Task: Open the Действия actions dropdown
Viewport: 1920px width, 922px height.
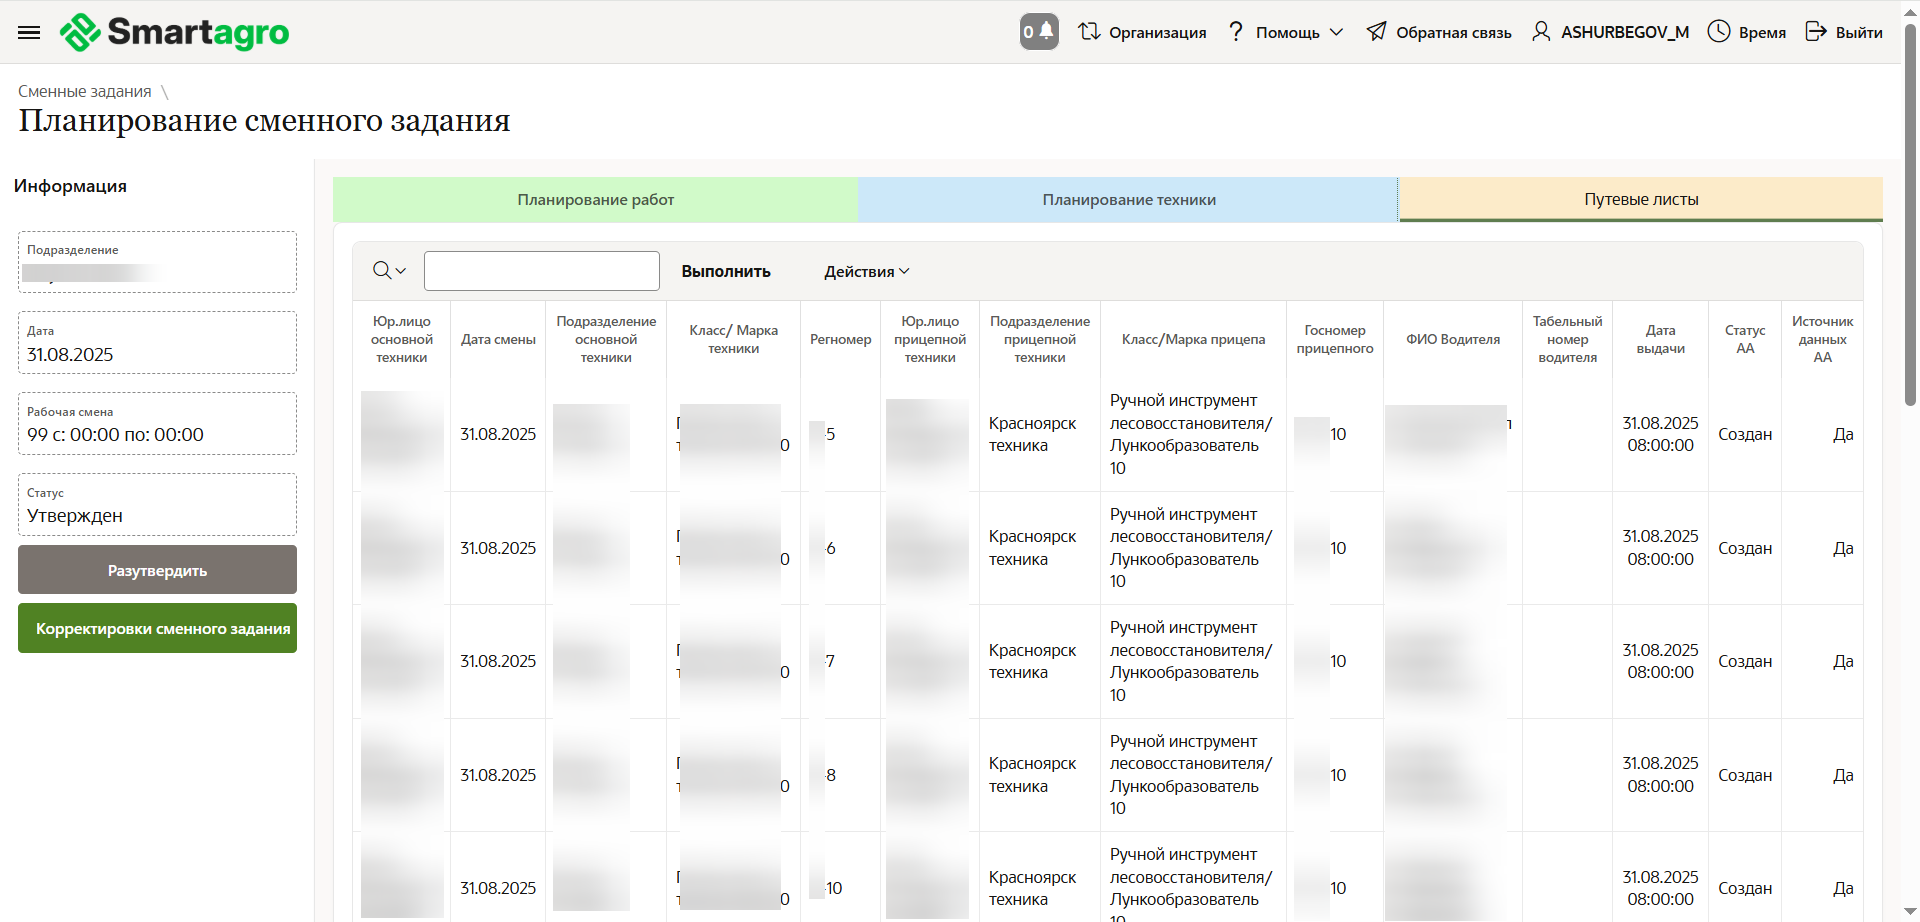Action: click(866, 272)
